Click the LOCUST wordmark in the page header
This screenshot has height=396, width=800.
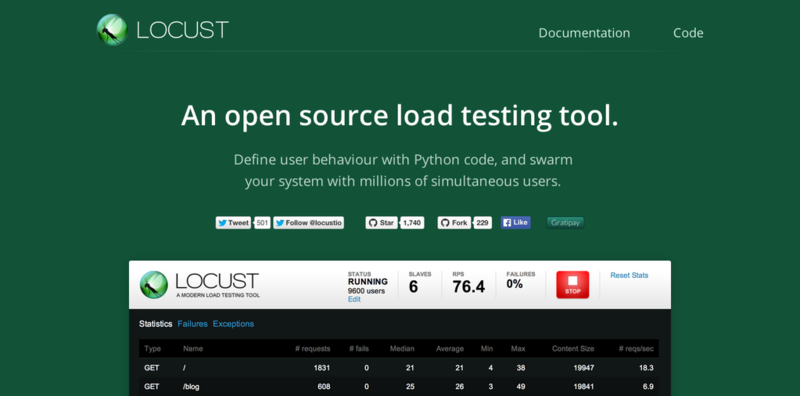pos(183,30)
